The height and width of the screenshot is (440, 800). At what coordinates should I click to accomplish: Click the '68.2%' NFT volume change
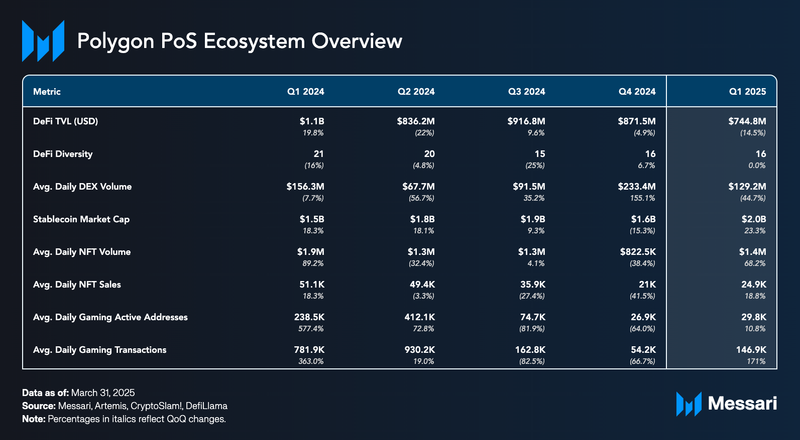pos(756,263)
